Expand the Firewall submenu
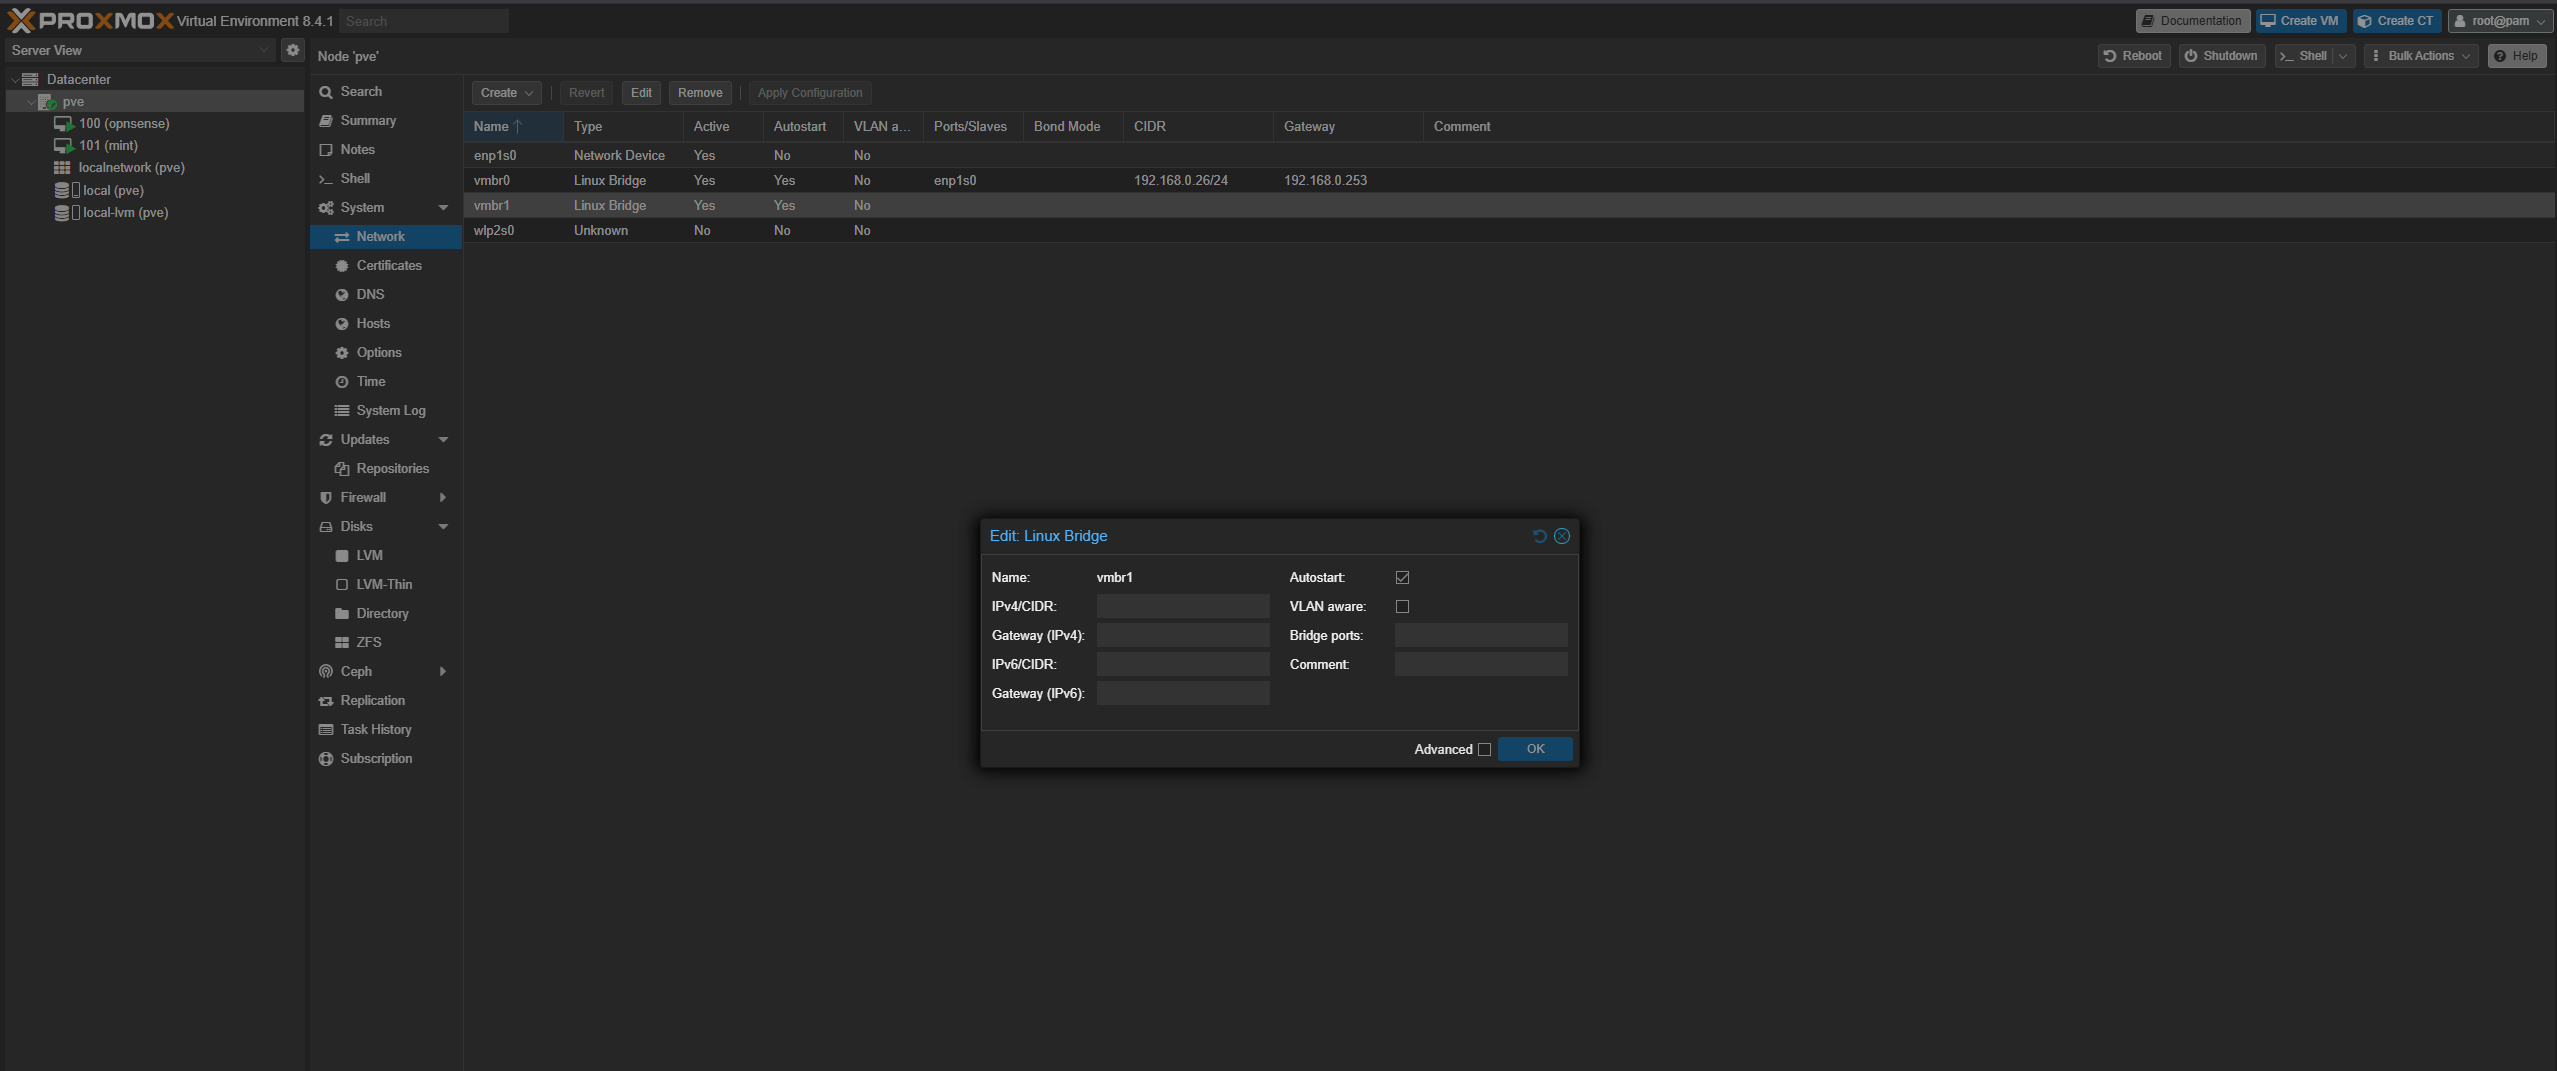This screenshot has height=1071, width=2557. 442,497
